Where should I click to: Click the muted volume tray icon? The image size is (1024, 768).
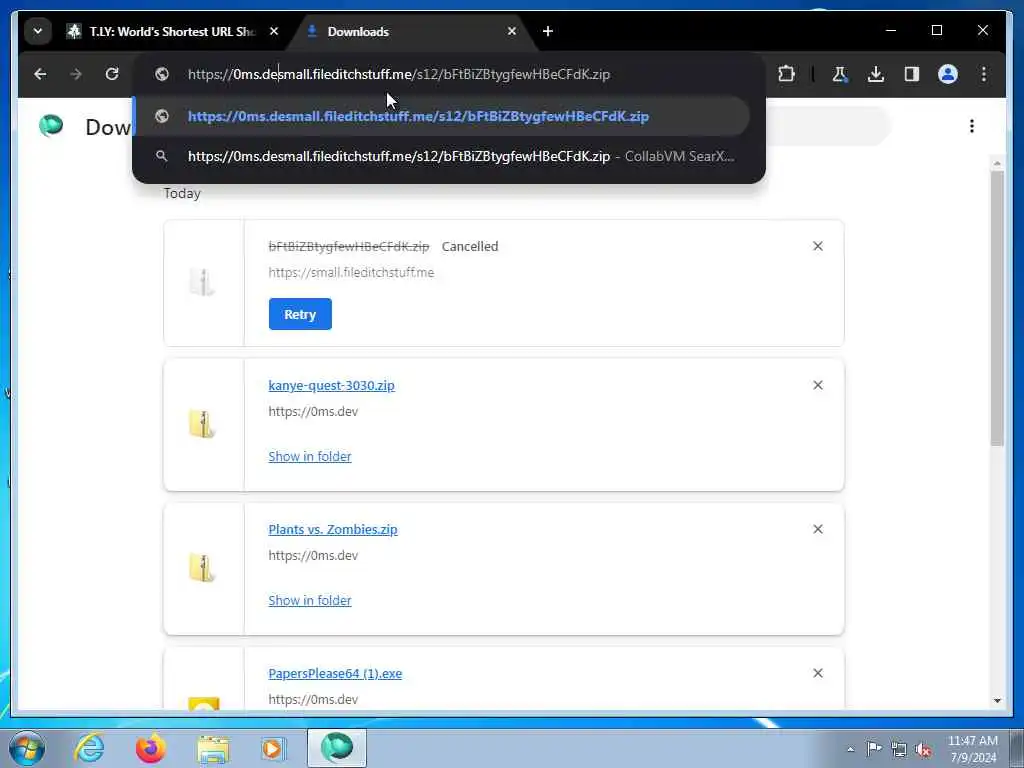click(x=923, y=750)
